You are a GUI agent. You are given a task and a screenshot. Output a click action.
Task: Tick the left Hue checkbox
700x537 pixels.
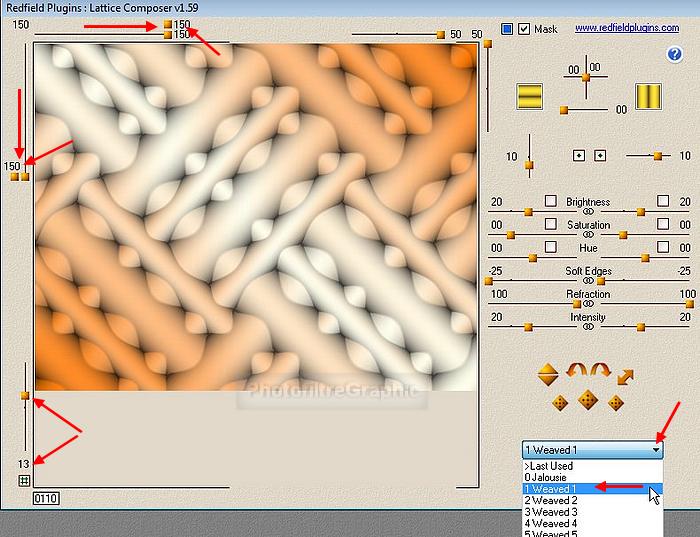tap(550, 247)
